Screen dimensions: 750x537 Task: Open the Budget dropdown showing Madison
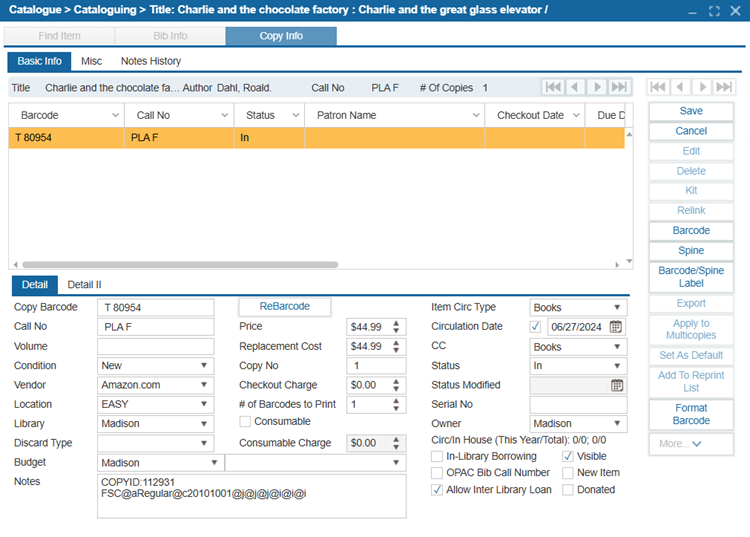(161, 462)
